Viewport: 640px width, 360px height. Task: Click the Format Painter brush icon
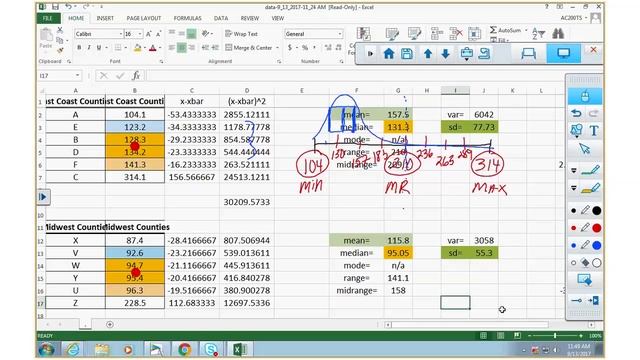tap(60, 51)
